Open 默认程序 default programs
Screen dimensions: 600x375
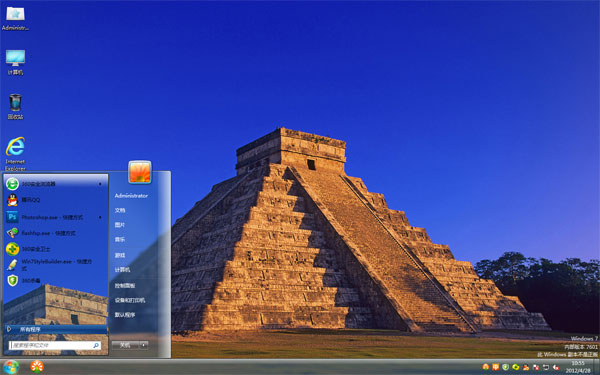point(125,315)
